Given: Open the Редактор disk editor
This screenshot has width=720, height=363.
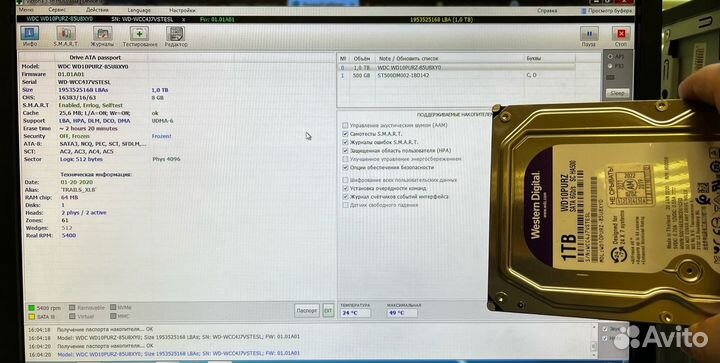Looking at the screenshot, I should pos(176,36).
